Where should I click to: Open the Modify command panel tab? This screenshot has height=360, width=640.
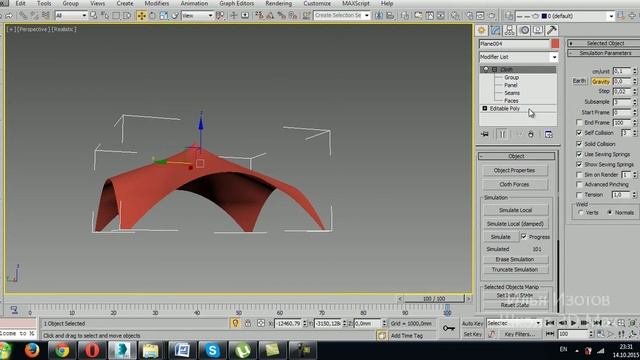coord(496,30)
